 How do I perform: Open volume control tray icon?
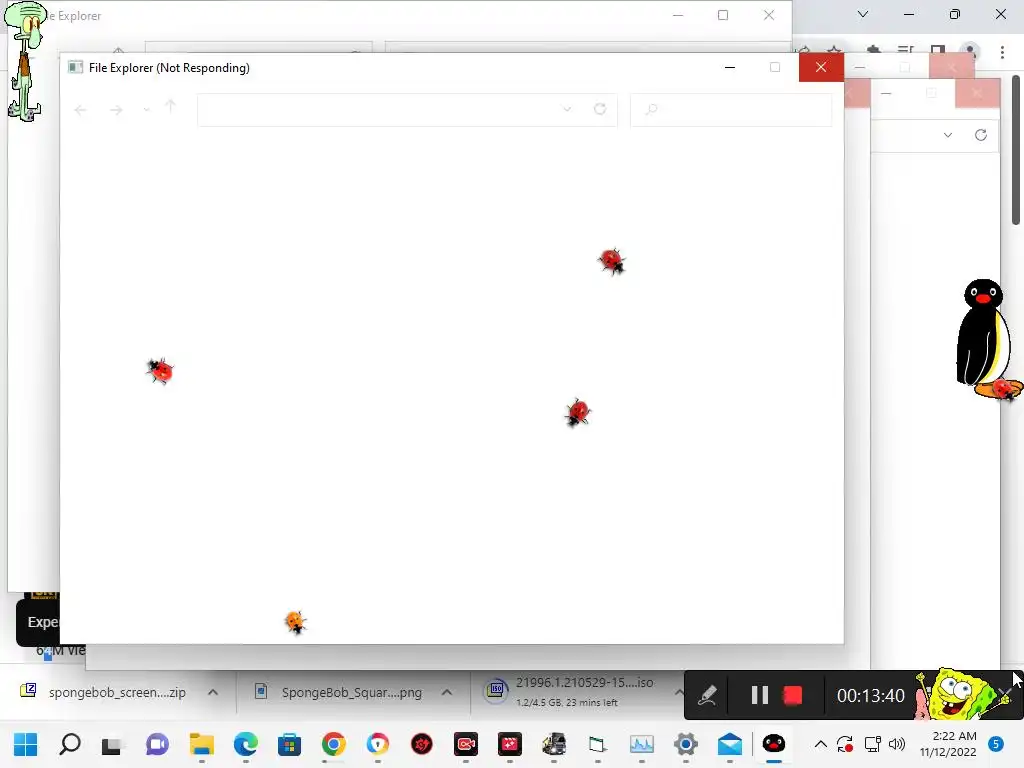(897, 744)
